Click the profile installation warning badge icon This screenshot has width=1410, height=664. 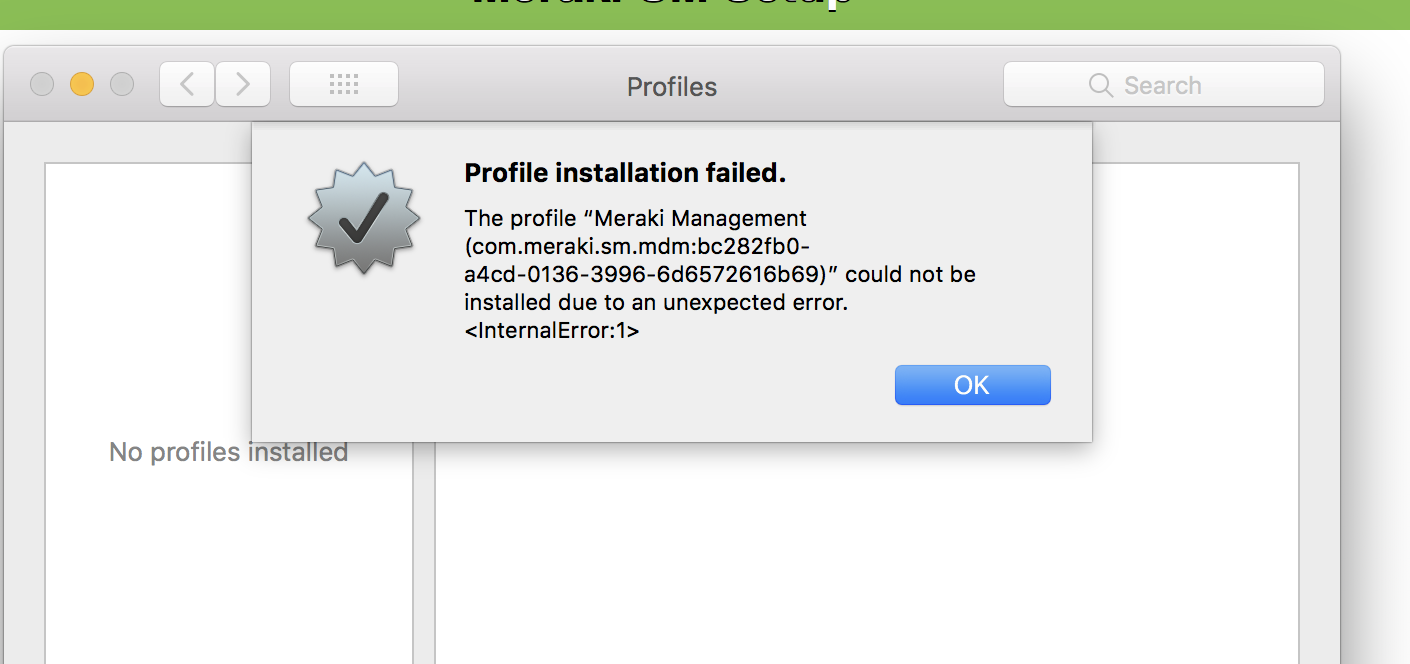(x=364, y=218)
